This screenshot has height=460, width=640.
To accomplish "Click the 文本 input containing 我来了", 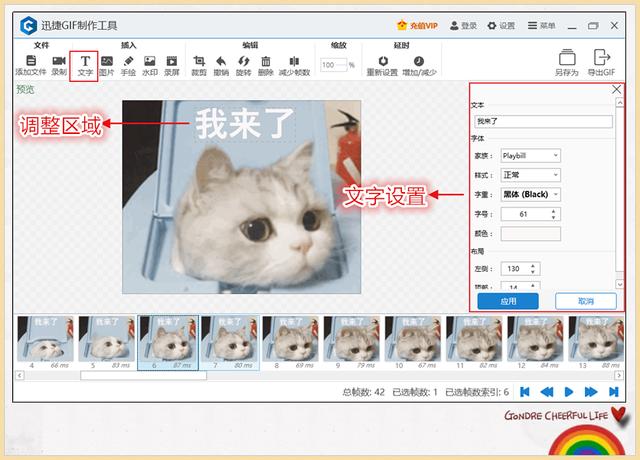I will pyautogui.click(x=543, y=121).
